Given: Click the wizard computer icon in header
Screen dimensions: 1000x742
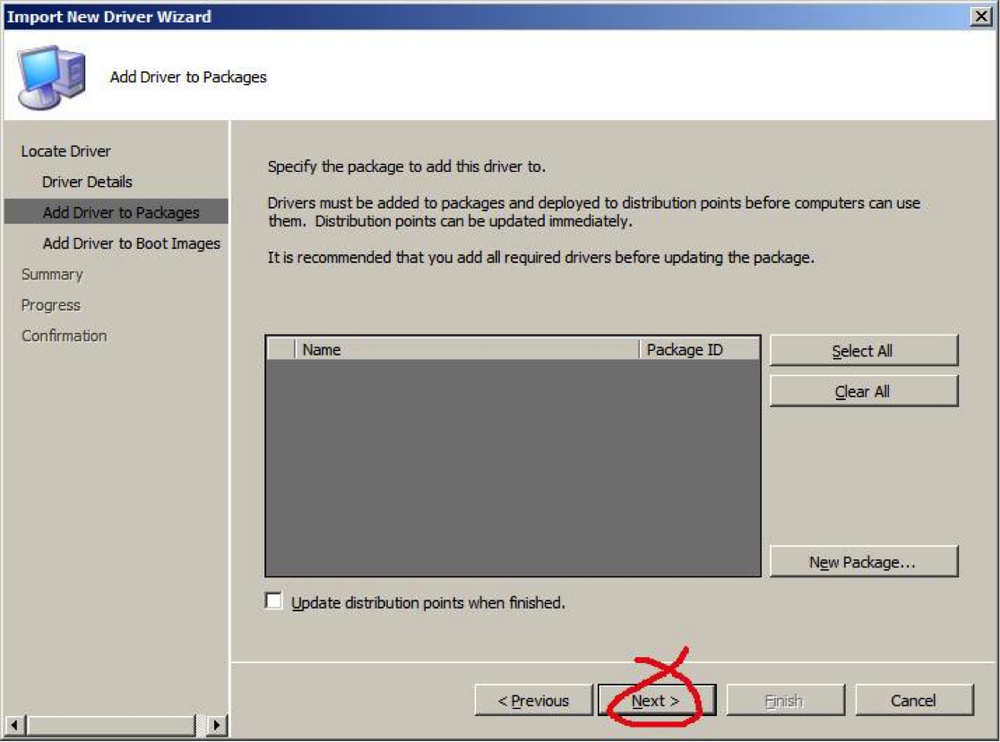Looking at the screenshot, I should [51, 77].
